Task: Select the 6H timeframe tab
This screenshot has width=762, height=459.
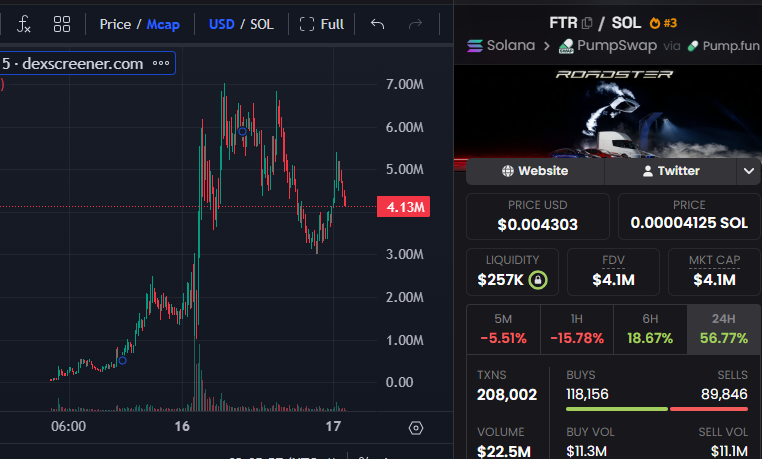Action: 650,329
